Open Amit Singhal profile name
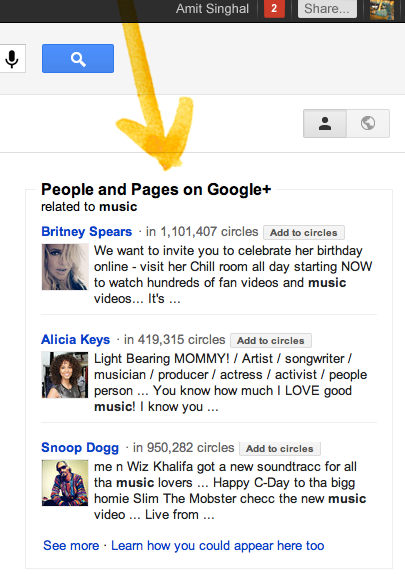405x574 pixels. (212, 8)
